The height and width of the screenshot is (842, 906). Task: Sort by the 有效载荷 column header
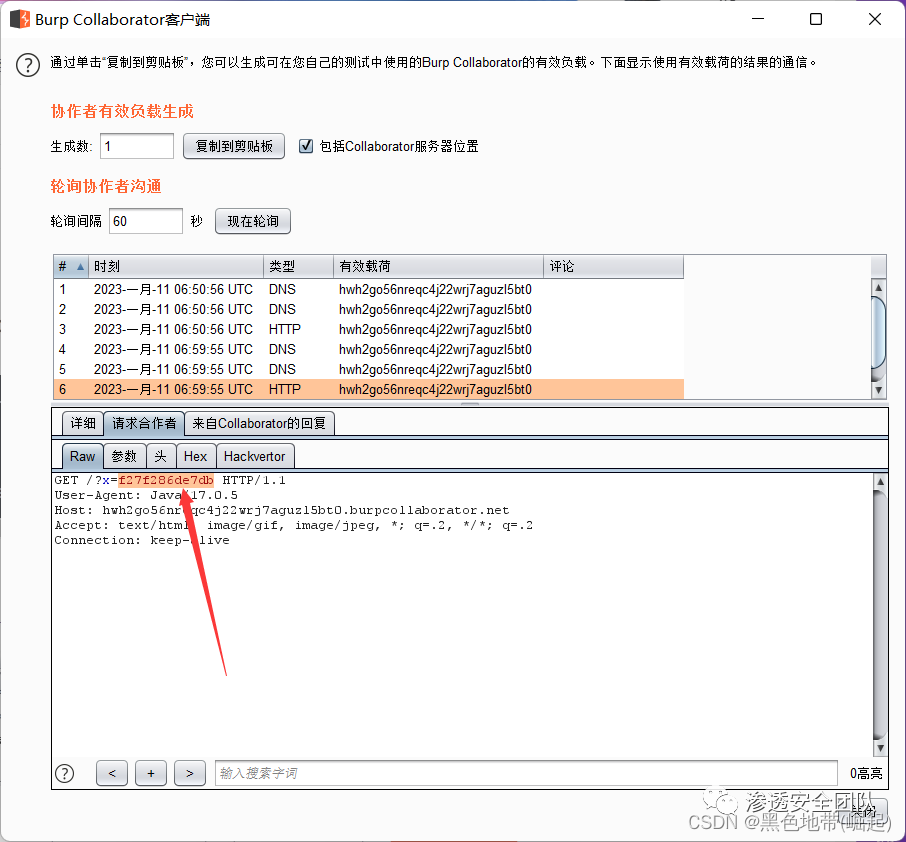439,266
